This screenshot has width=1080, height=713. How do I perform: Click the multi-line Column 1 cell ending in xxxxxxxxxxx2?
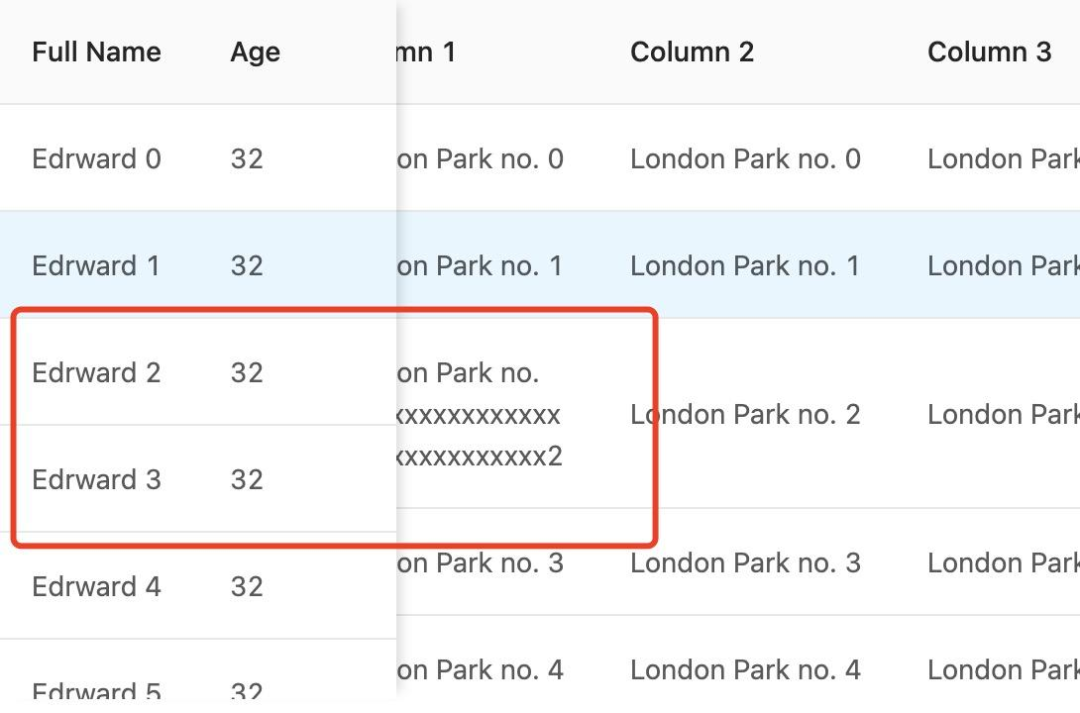coord(480,415)
